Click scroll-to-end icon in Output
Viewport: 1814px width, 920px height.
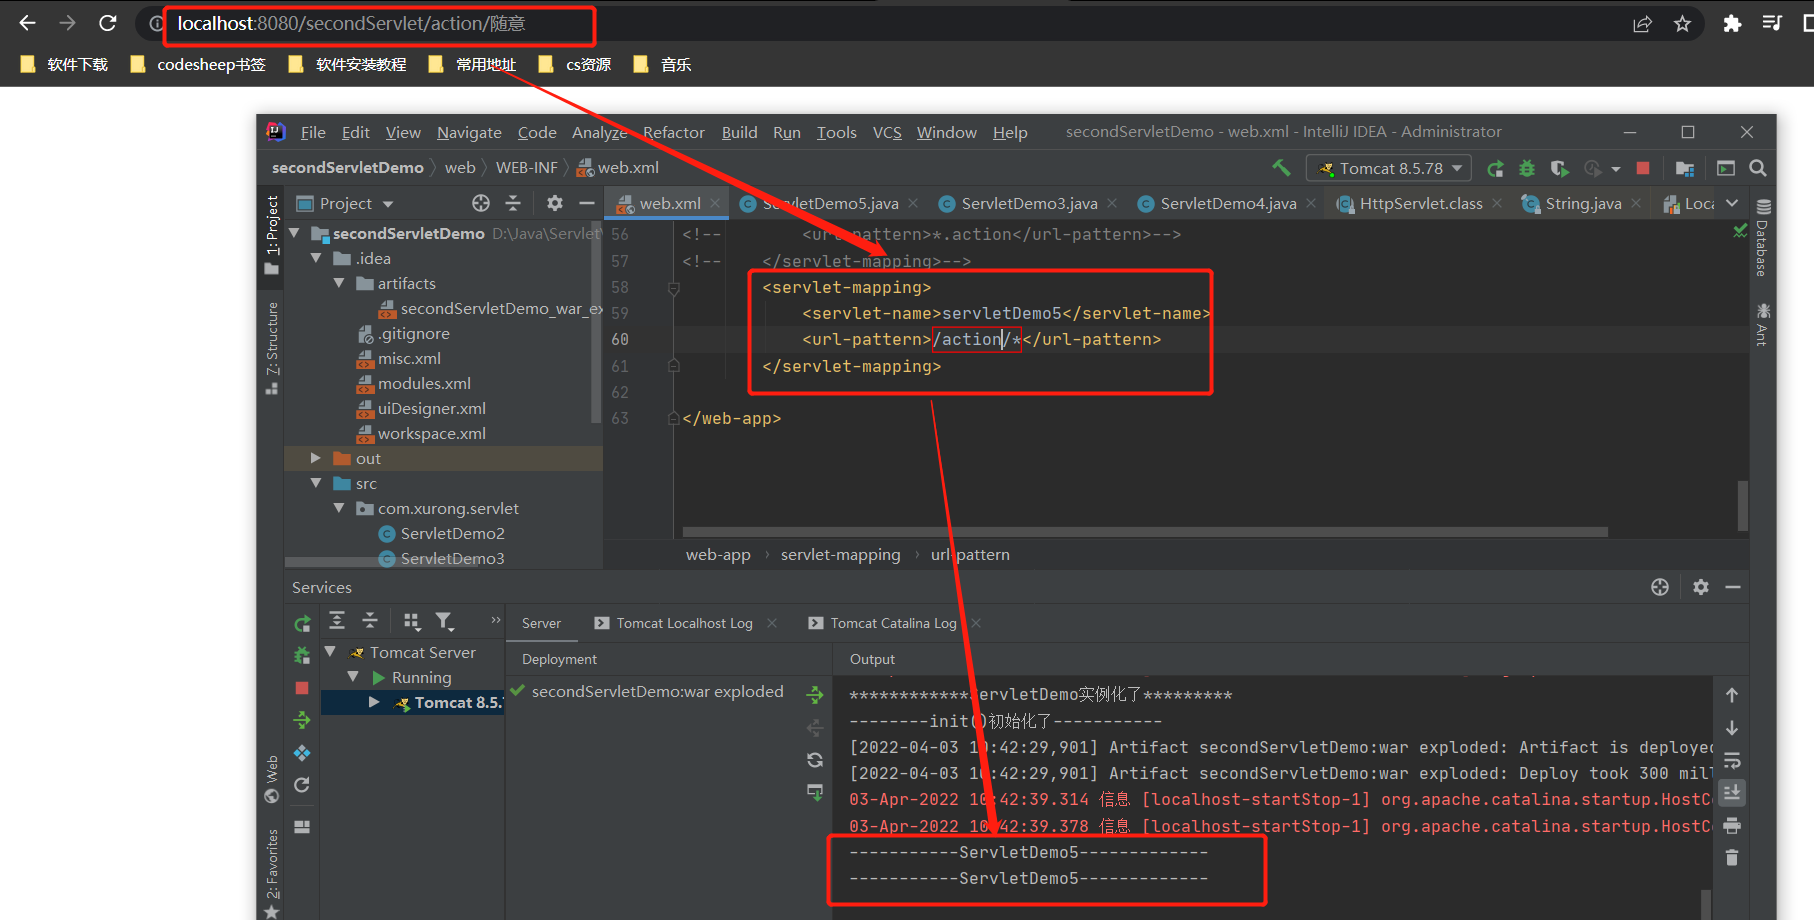pos(1732,793)
